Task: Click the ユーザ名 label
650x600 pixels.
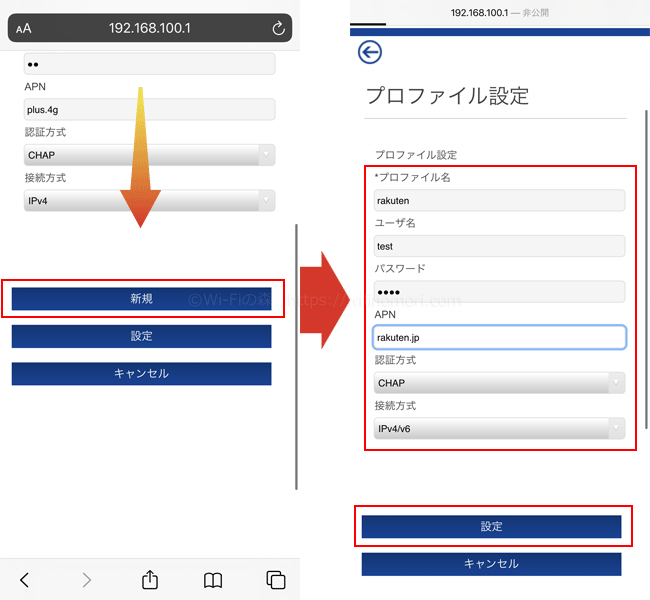Action: pos(395,223)
